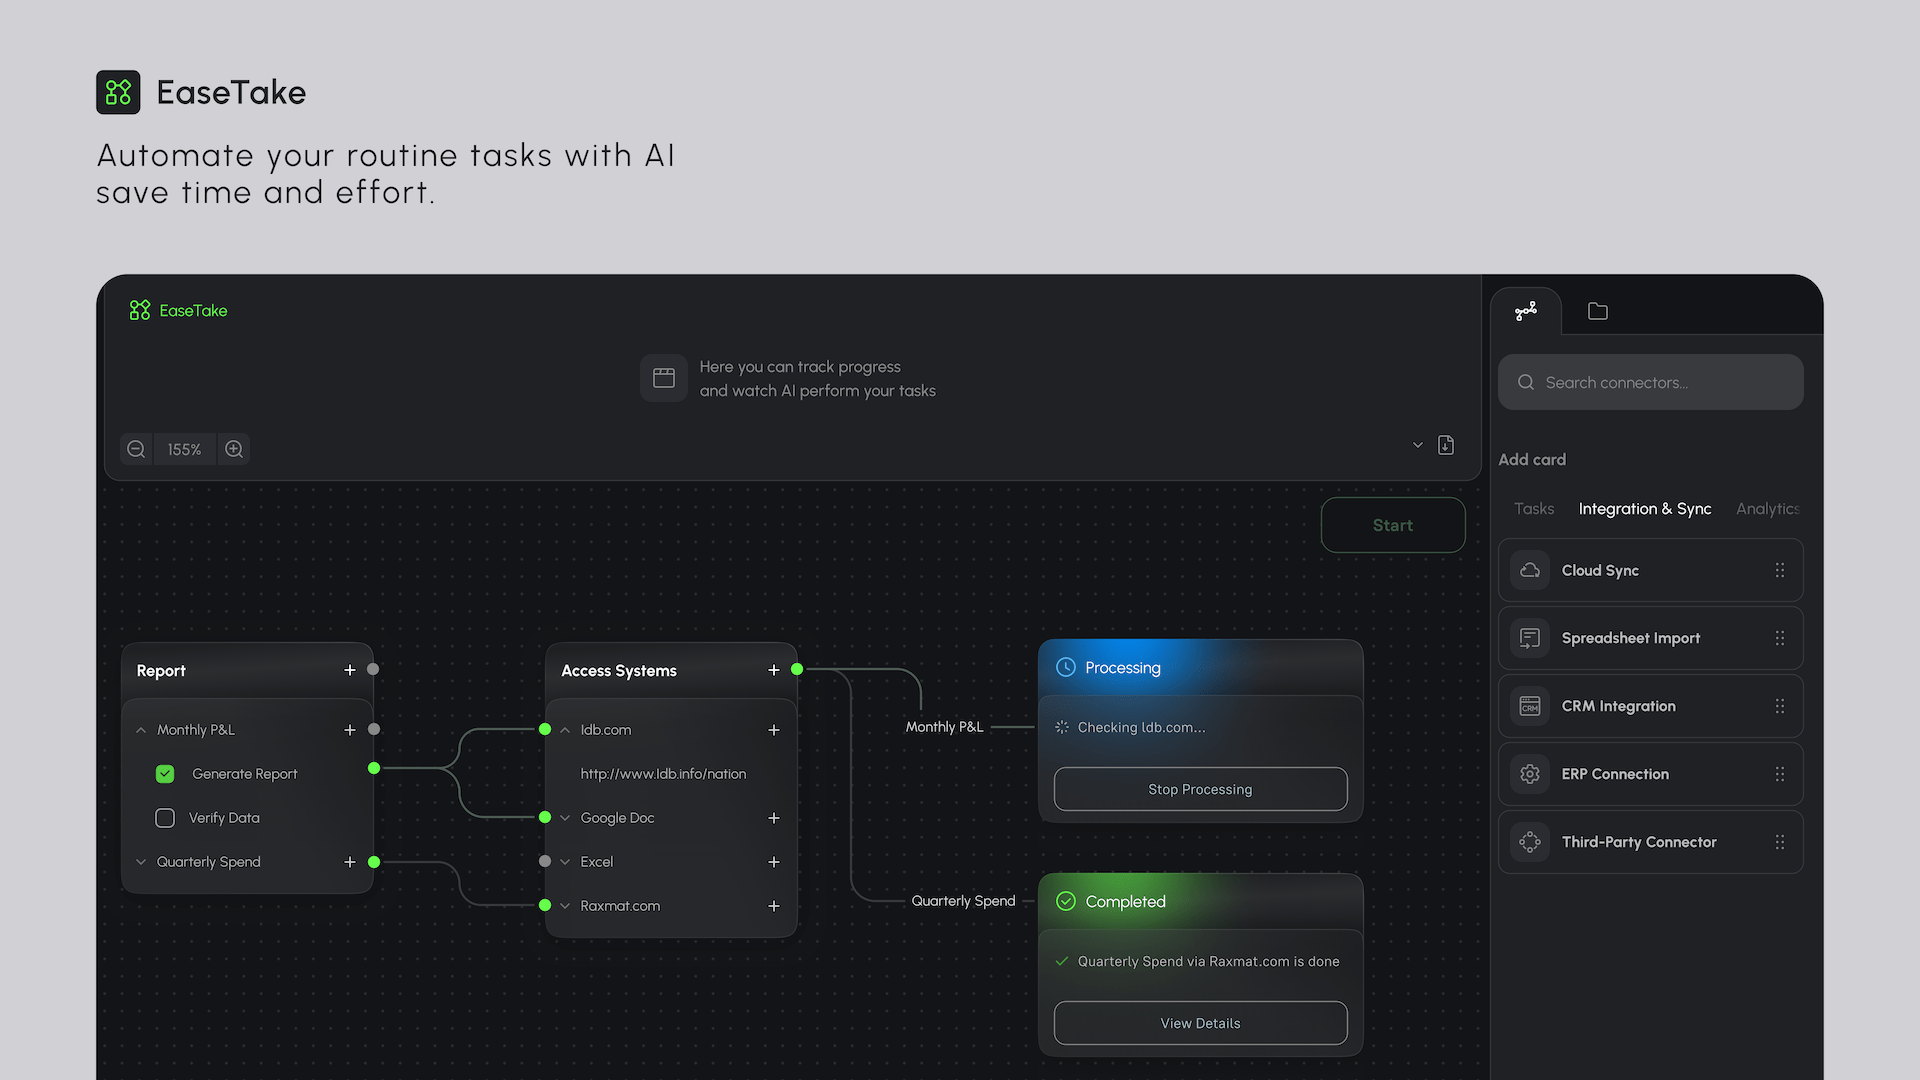Open the folder tab icon
The height and width of the screenshot is (1080, 1920).
click(x=1598, y=311)
